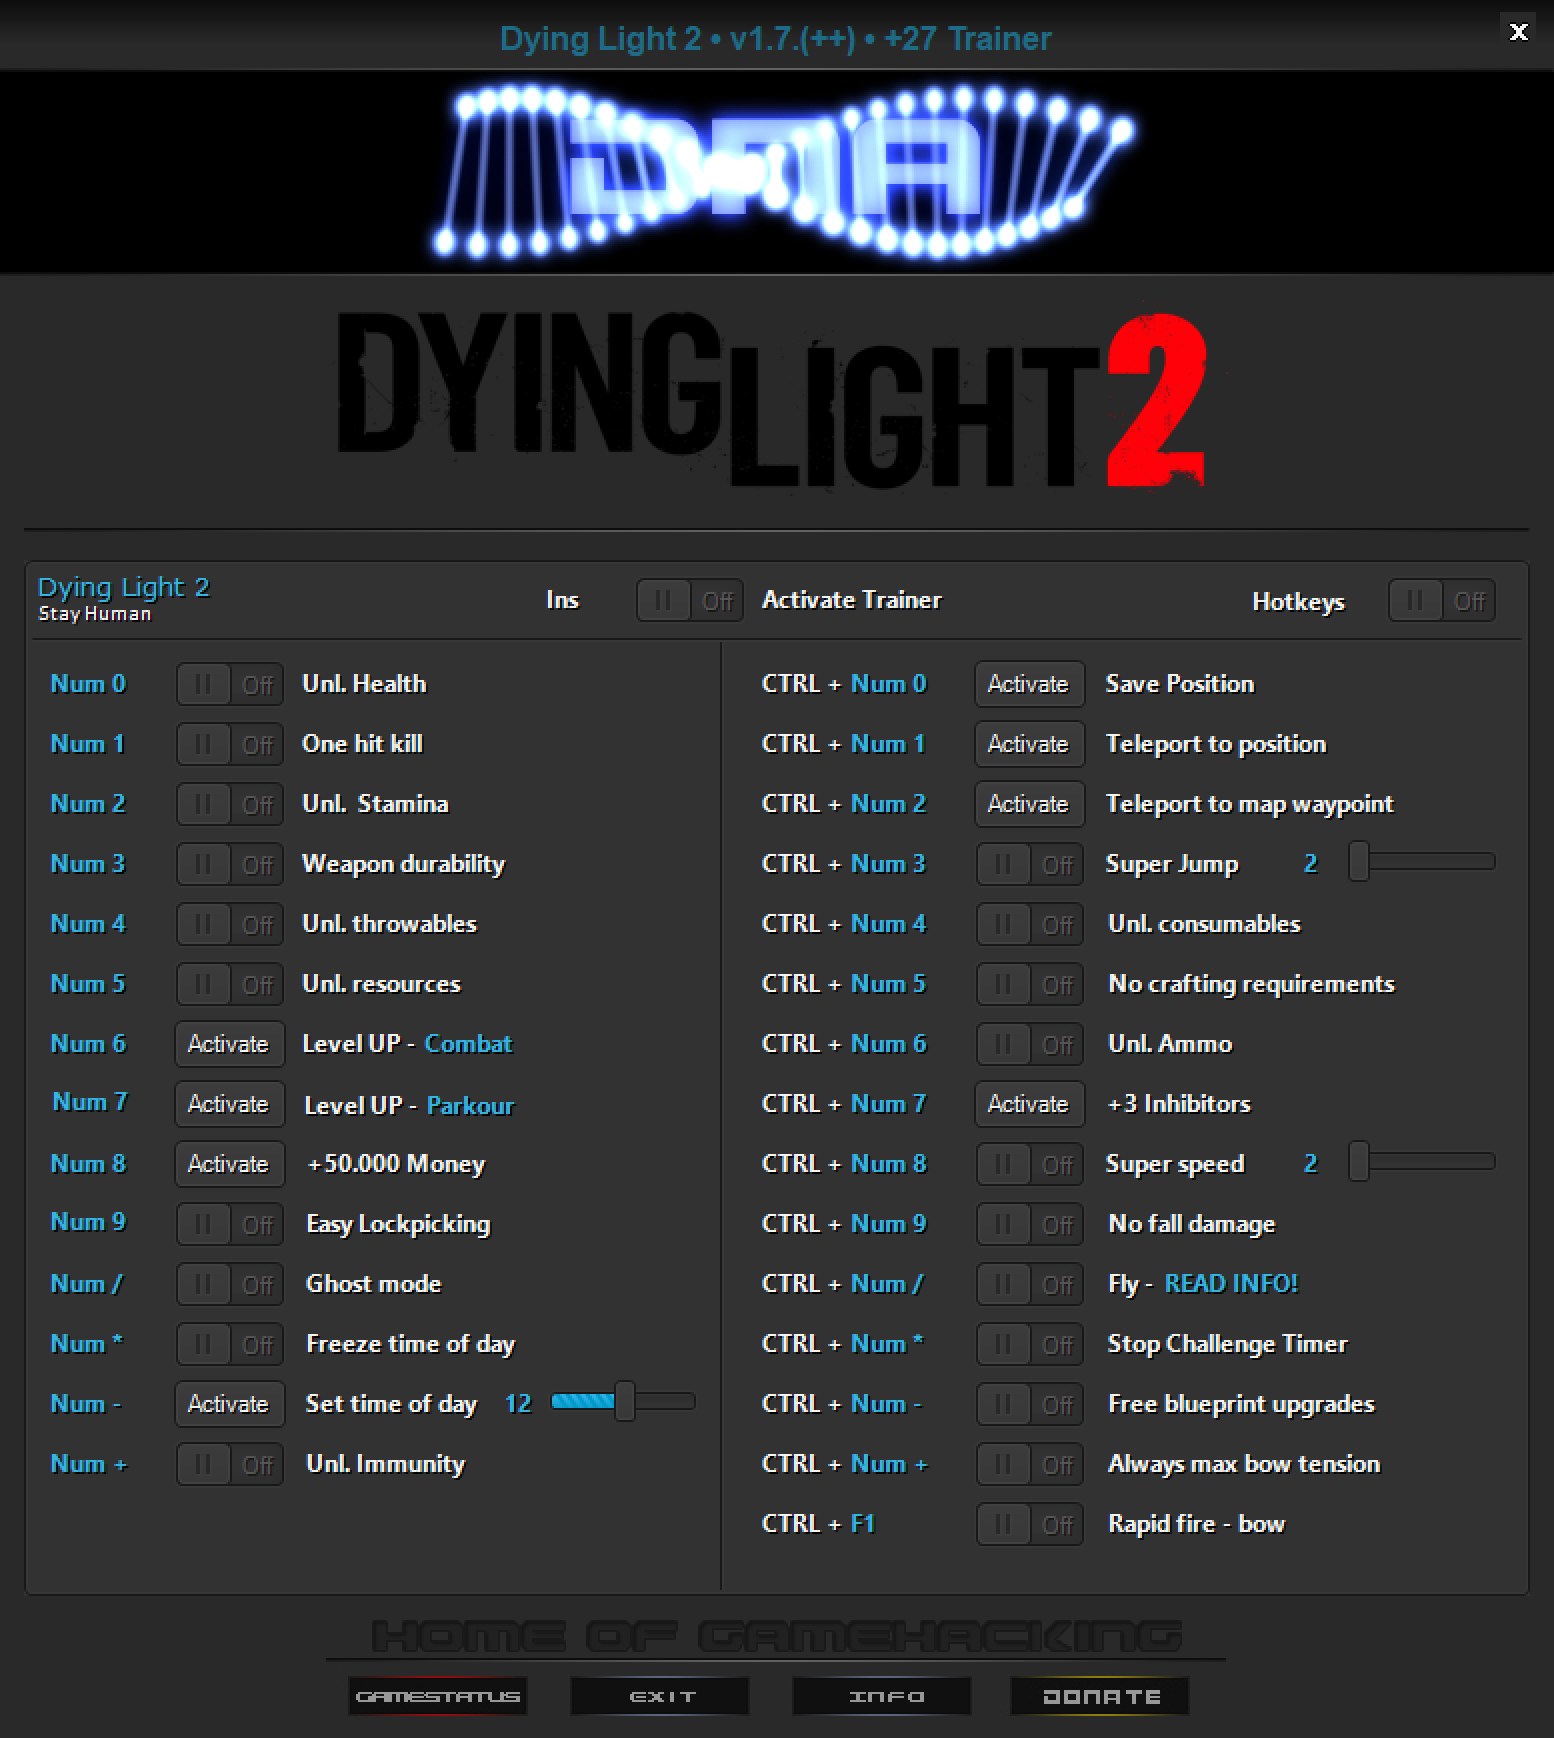Enable Ghost mode toggle

[230, 1284]
